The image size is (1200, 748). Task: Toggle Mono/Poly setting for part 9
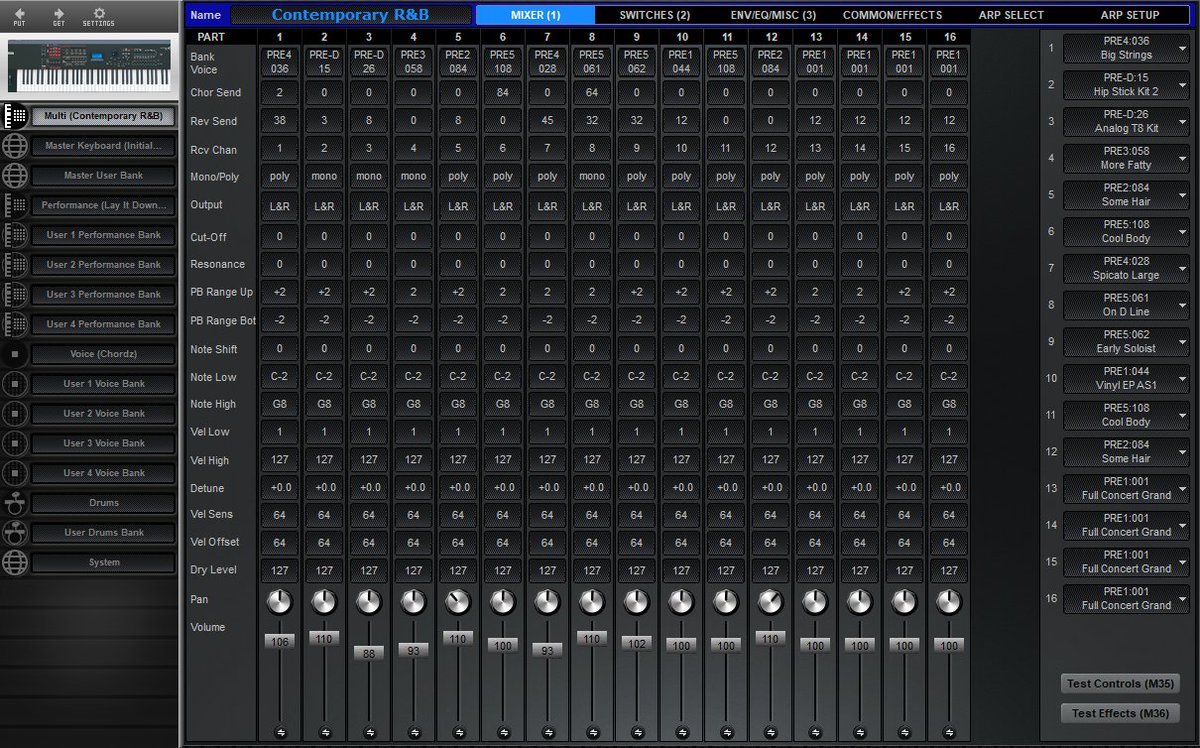(636, 176)
